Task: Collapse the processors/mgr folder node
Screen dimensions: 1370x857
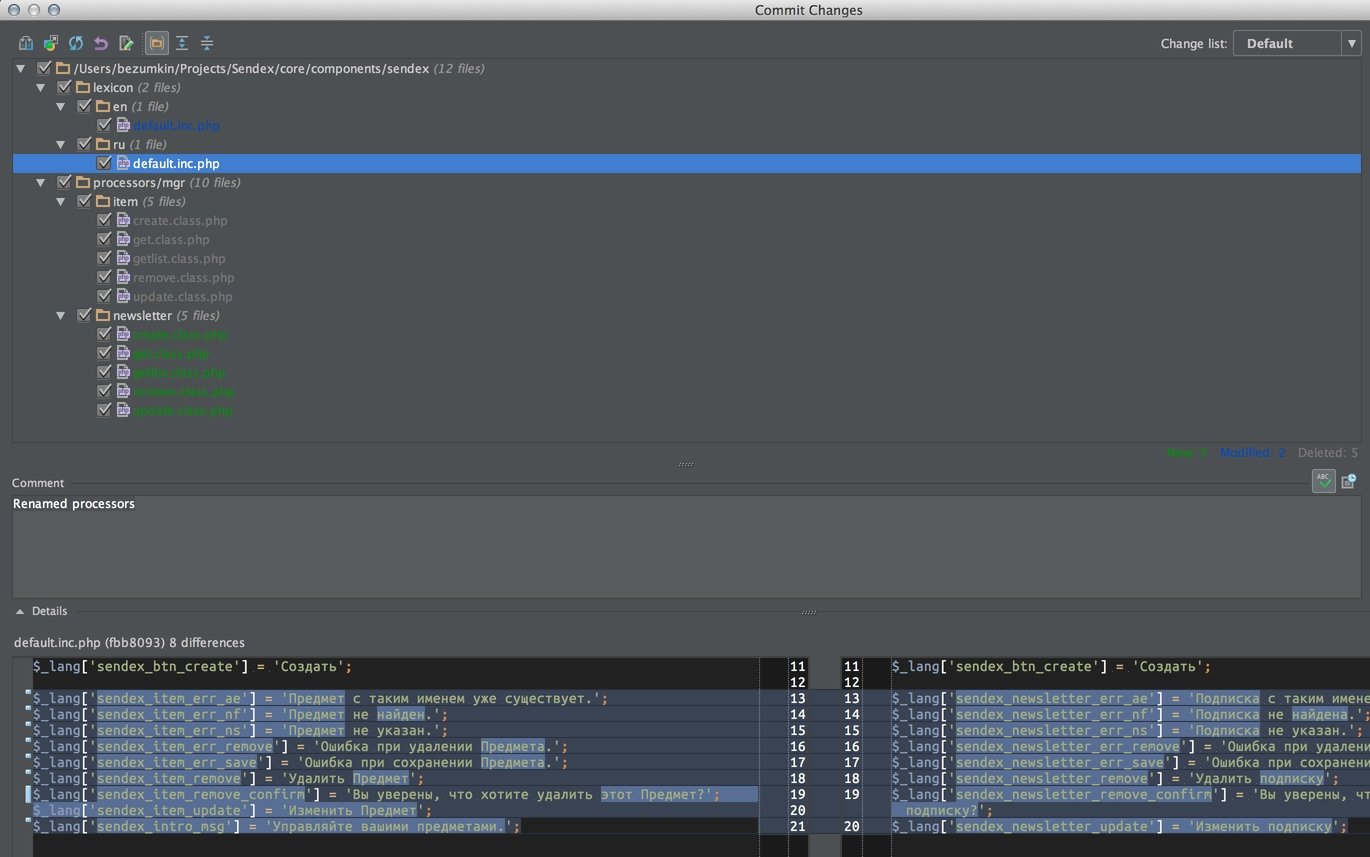Action: pos(41,183)
